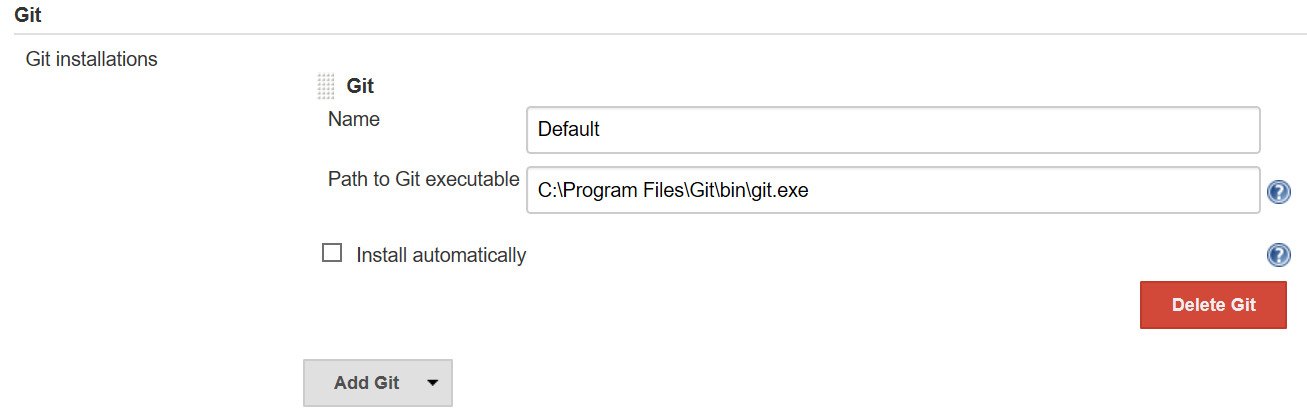Enable the Install automatically checkbox

[x=332, y=253]
